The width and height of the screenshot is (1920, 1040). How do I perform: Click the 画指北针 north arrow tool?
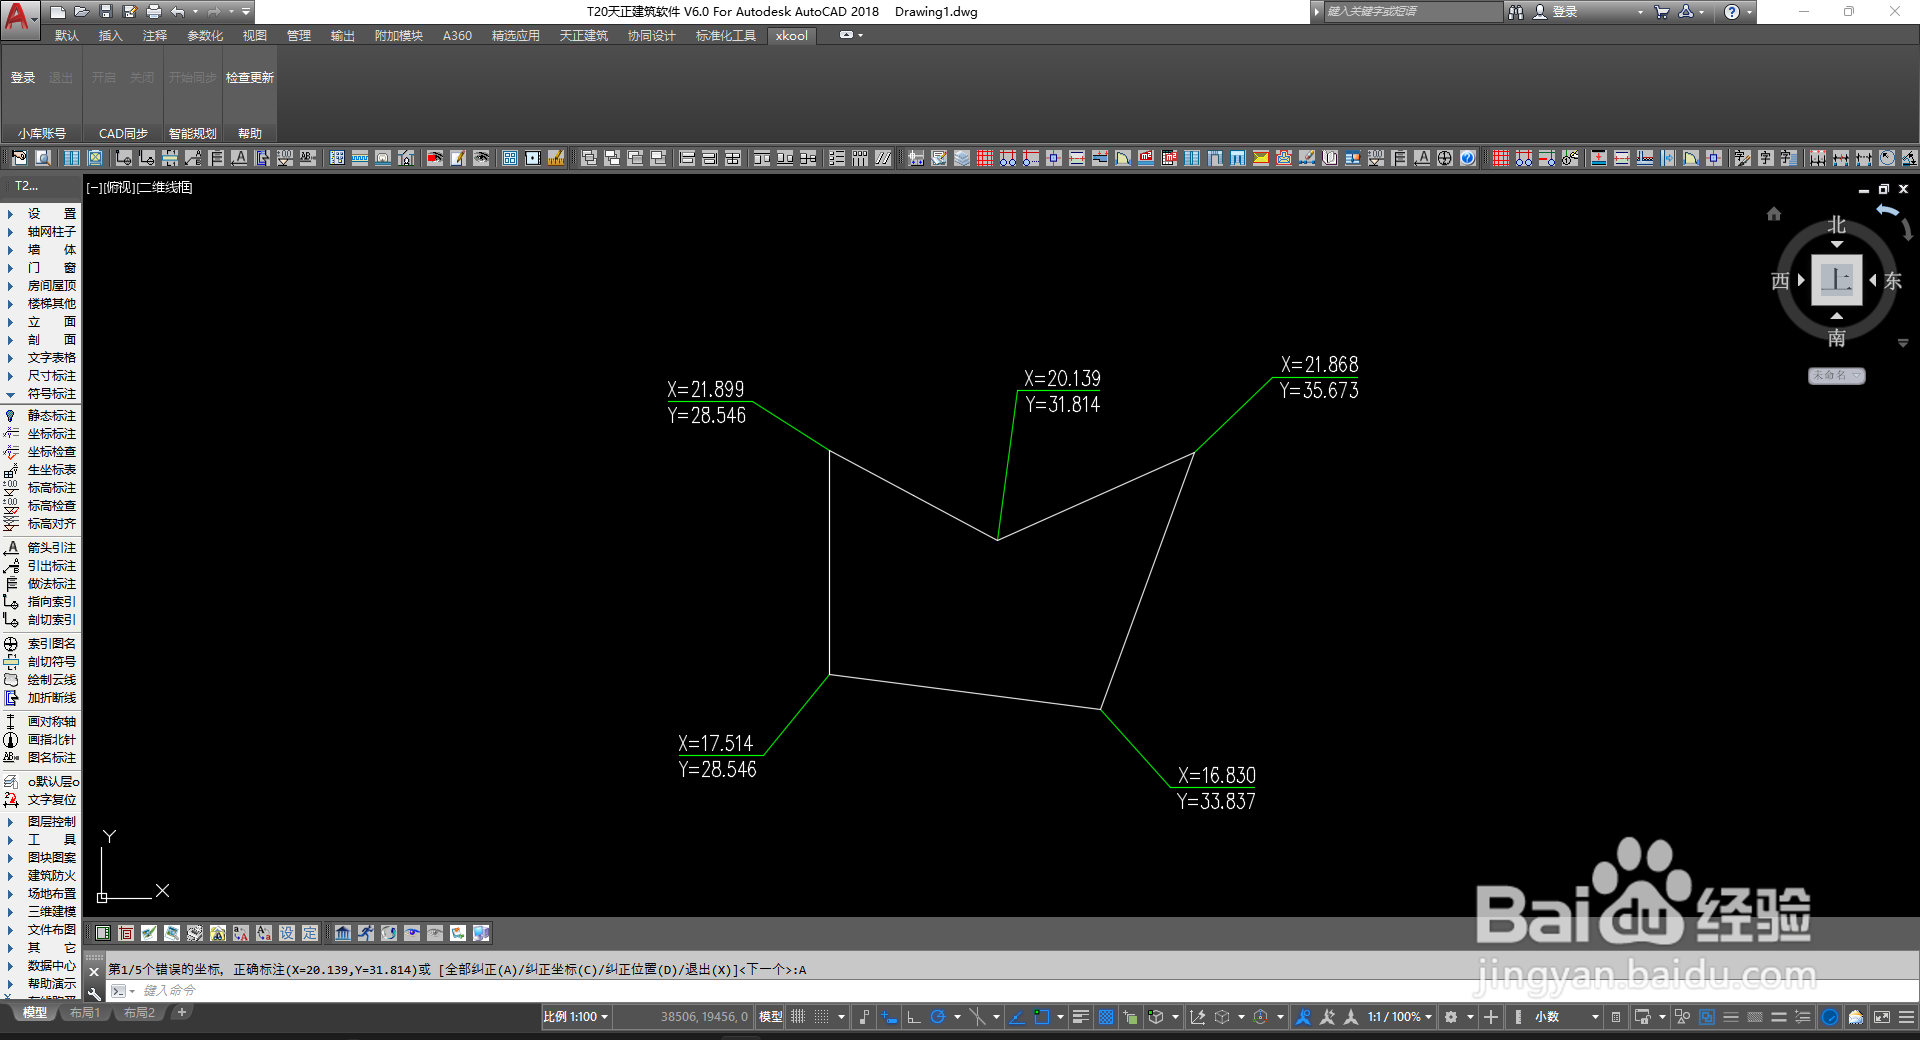pyautogui.click(x=41, y=740)
